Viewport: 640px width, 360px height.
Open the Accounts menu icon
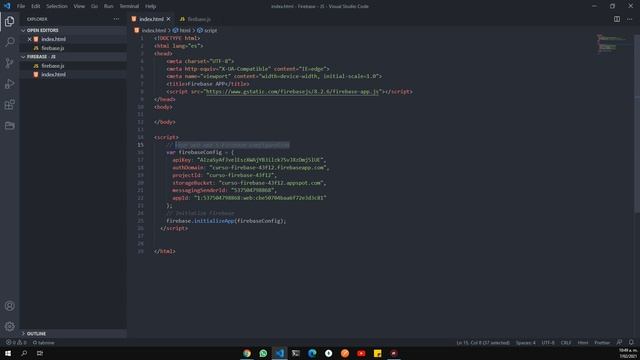click(10, 306)
